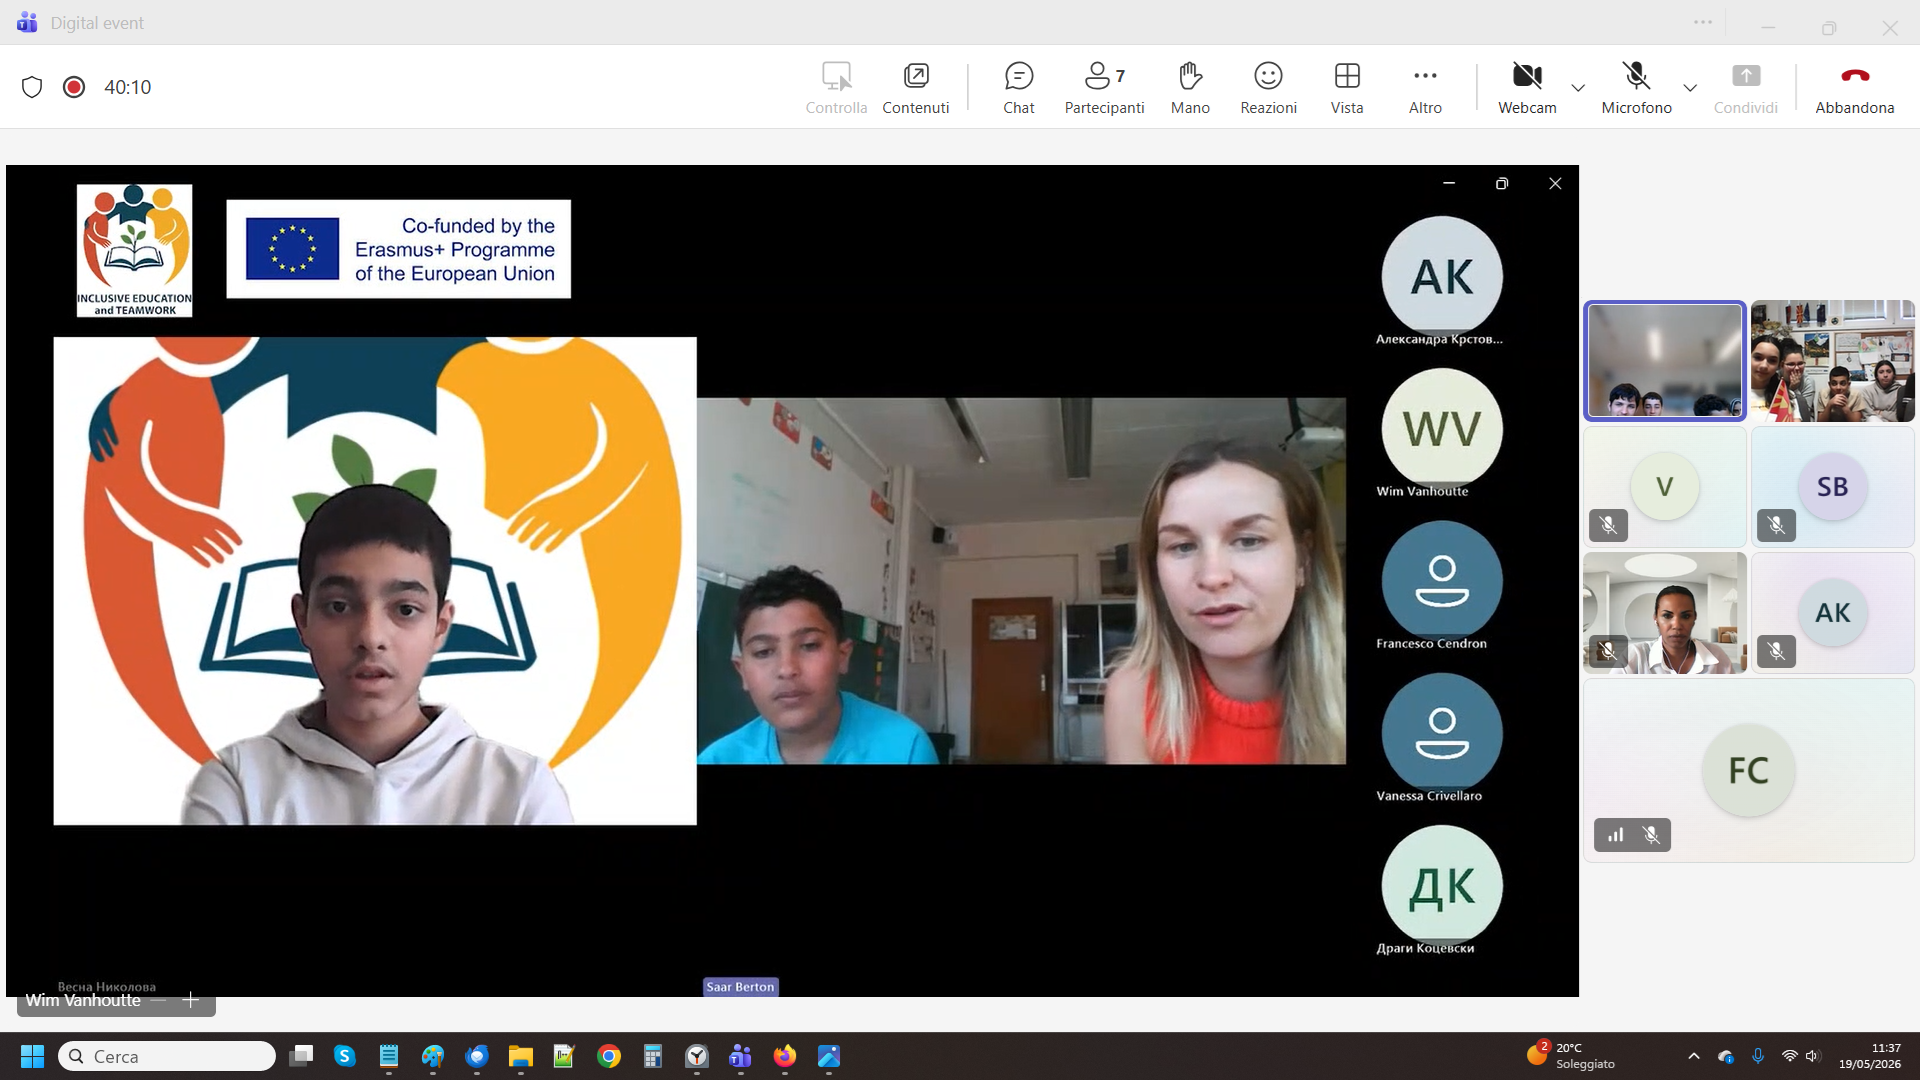Open Firefox from taskbar
The width and height of the screenshot is (1920, 1080).
point(785,1056)
